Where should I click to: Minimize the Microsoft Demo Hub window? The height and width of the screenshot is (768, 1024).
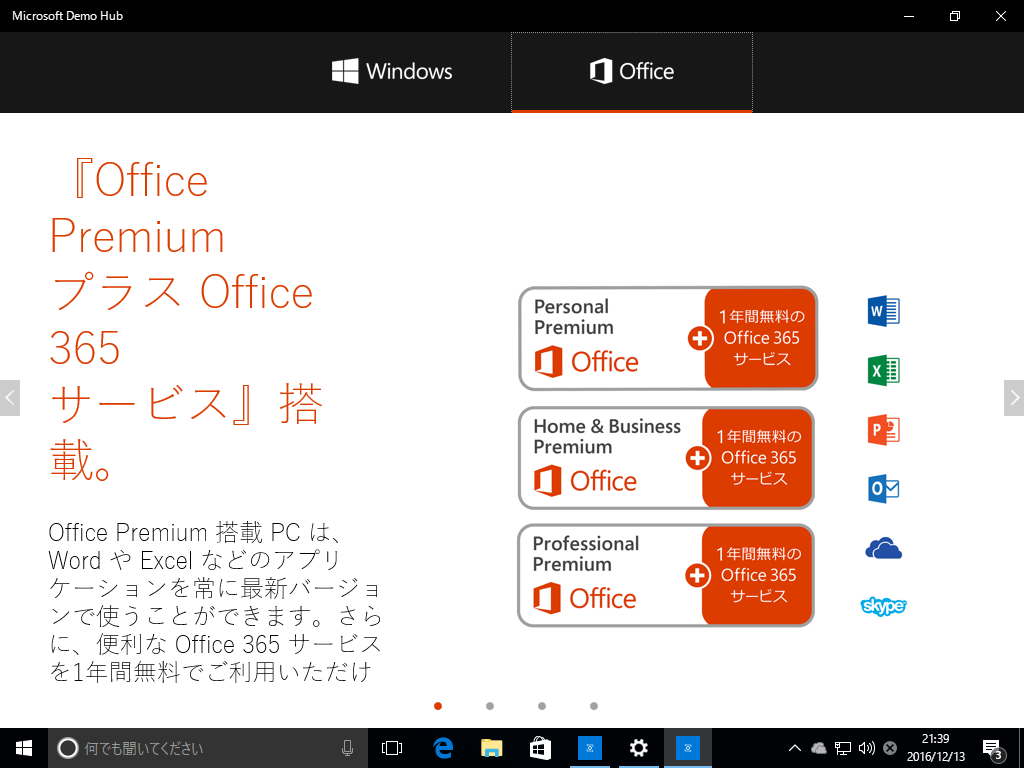[908, 16]
